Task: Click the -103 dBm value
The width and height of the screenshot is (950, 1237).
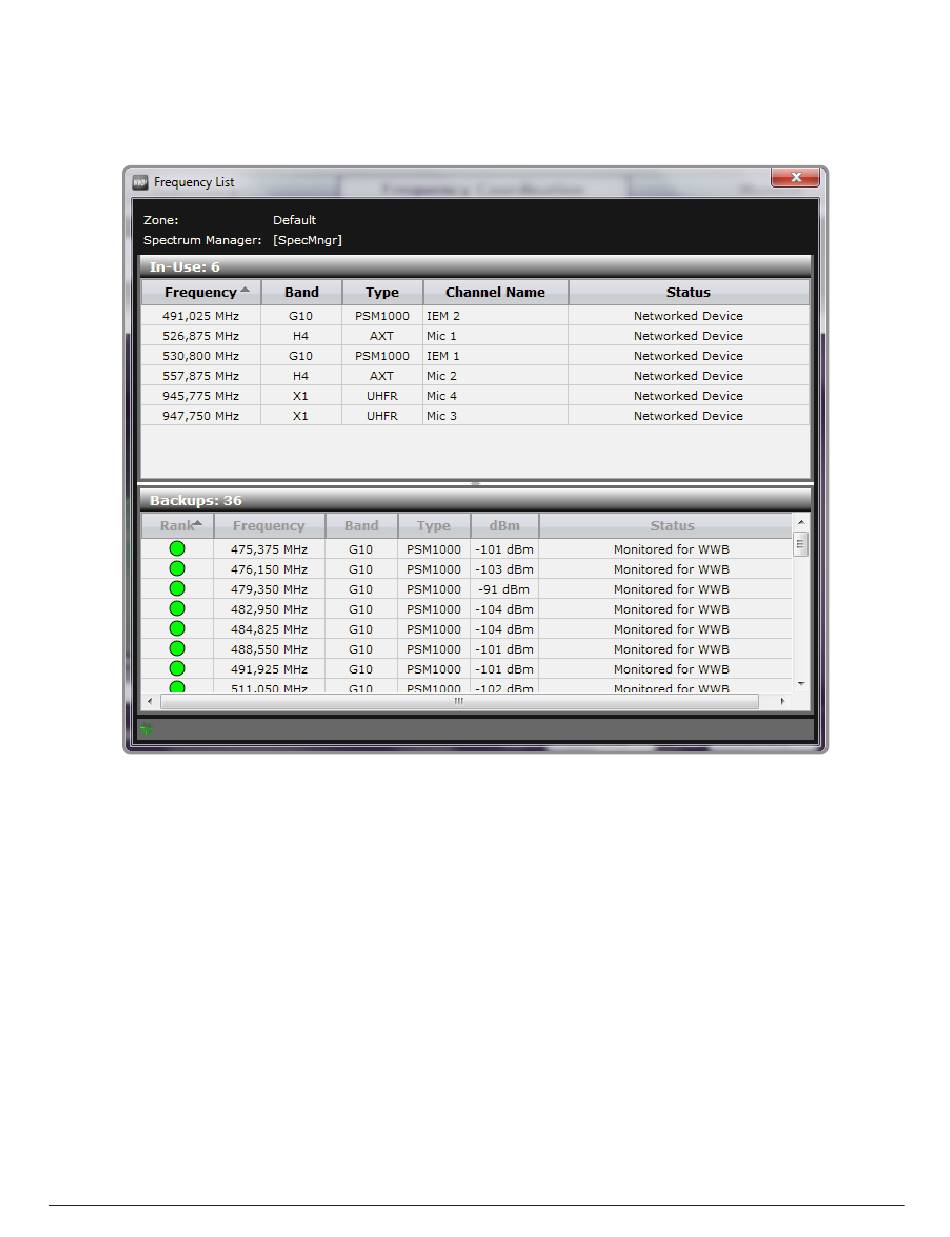Action: coord(505,570)
